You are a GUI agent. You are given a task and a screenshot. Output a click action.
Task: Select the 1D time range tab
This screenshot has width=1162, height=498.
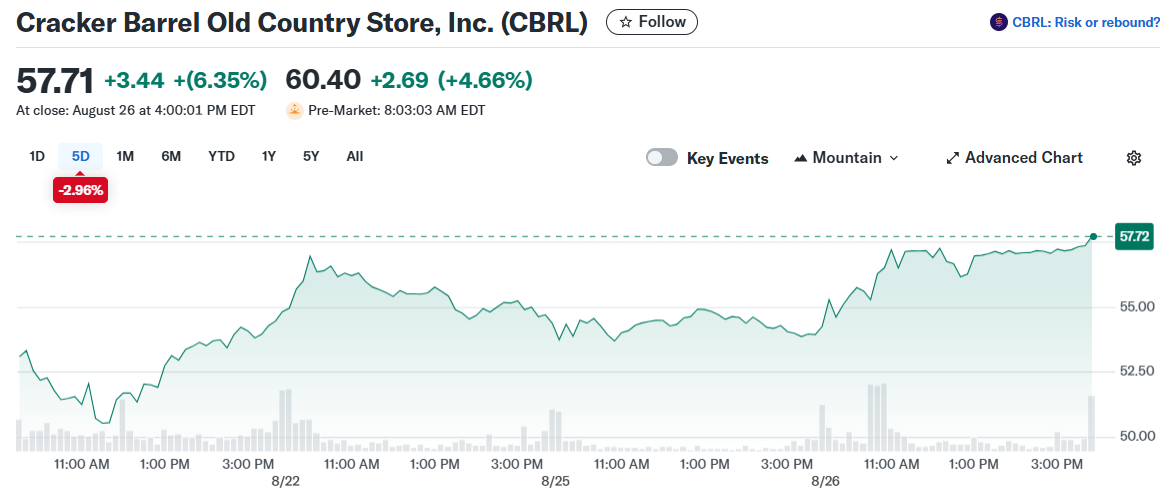tap(37, 156)
